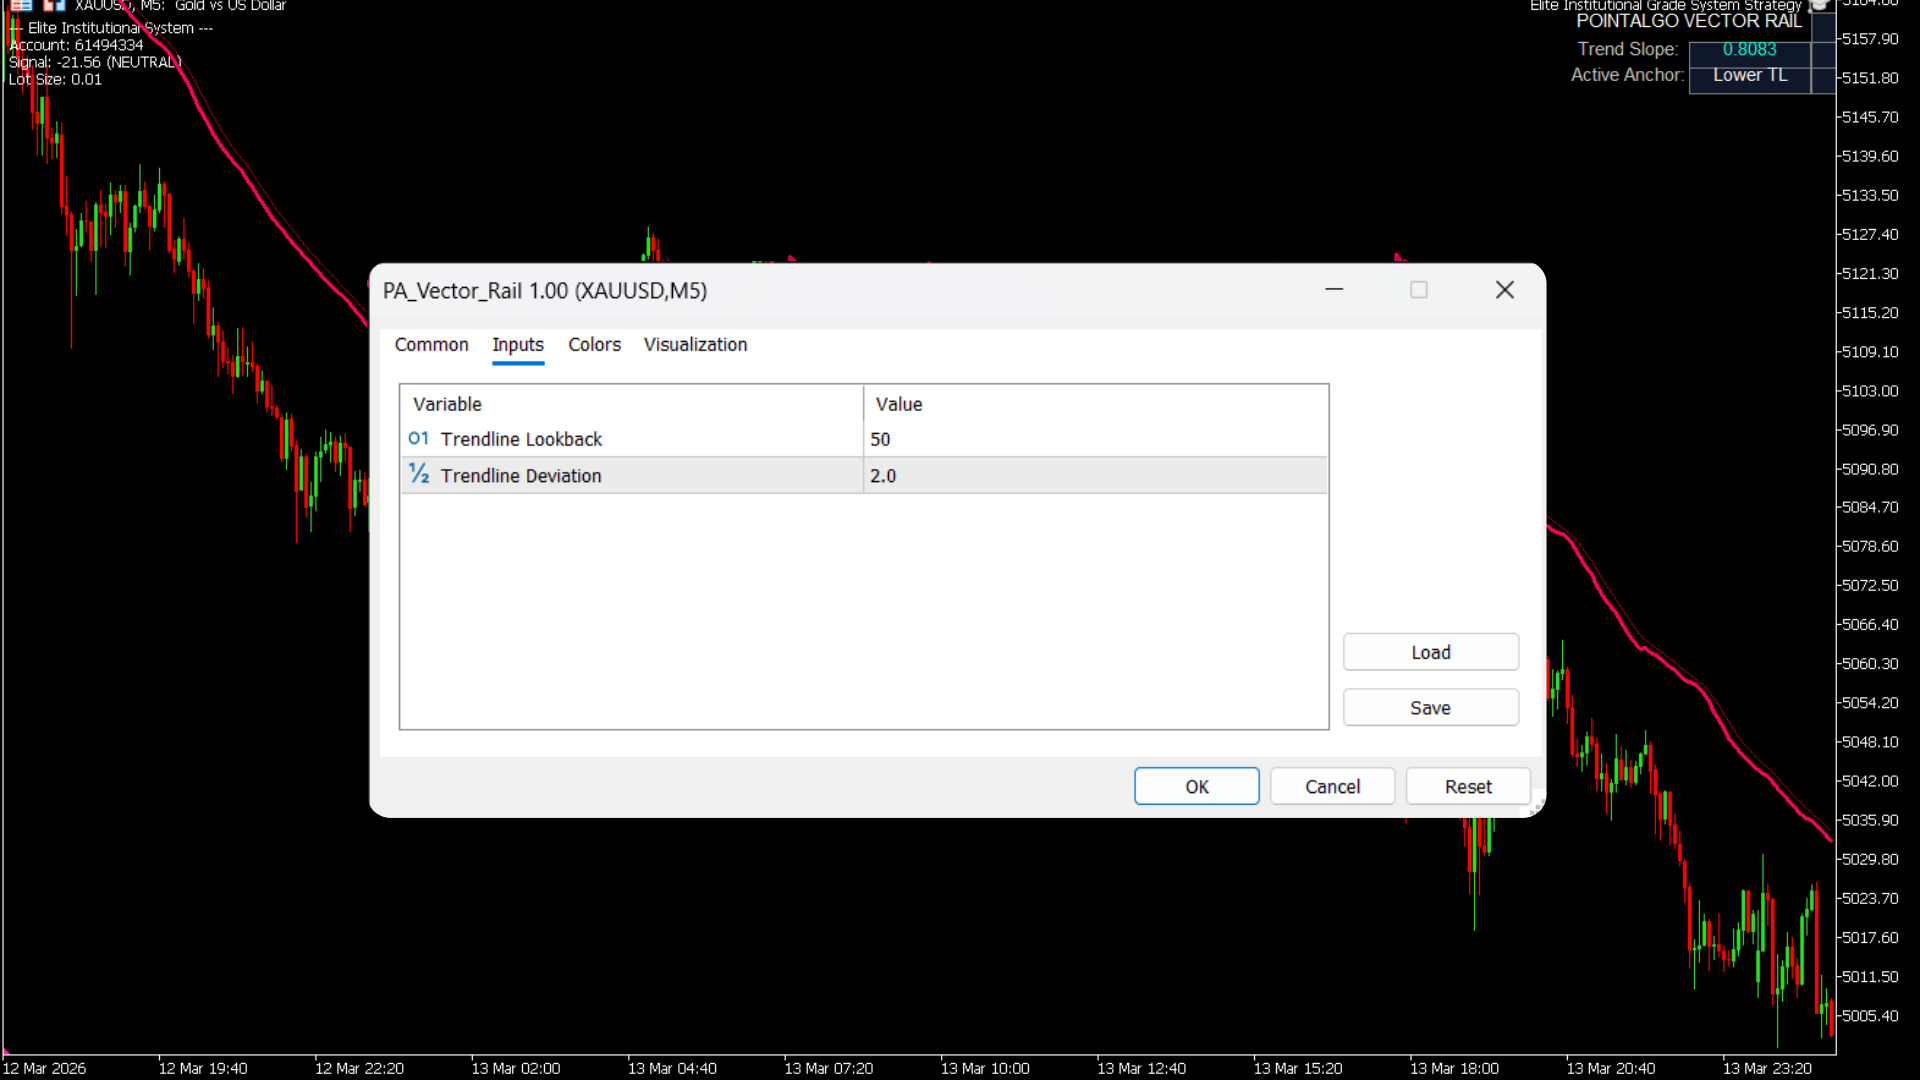
Task: Edit the Trendline Deviation value 2.0
Action: pyautogui.click(x=1094, y=476)
